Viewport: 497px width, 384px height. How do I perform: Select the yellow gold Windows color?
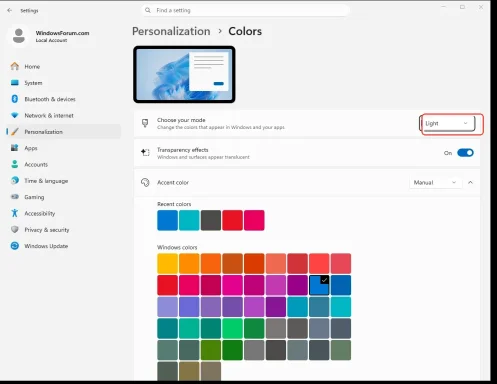point(167,263)
